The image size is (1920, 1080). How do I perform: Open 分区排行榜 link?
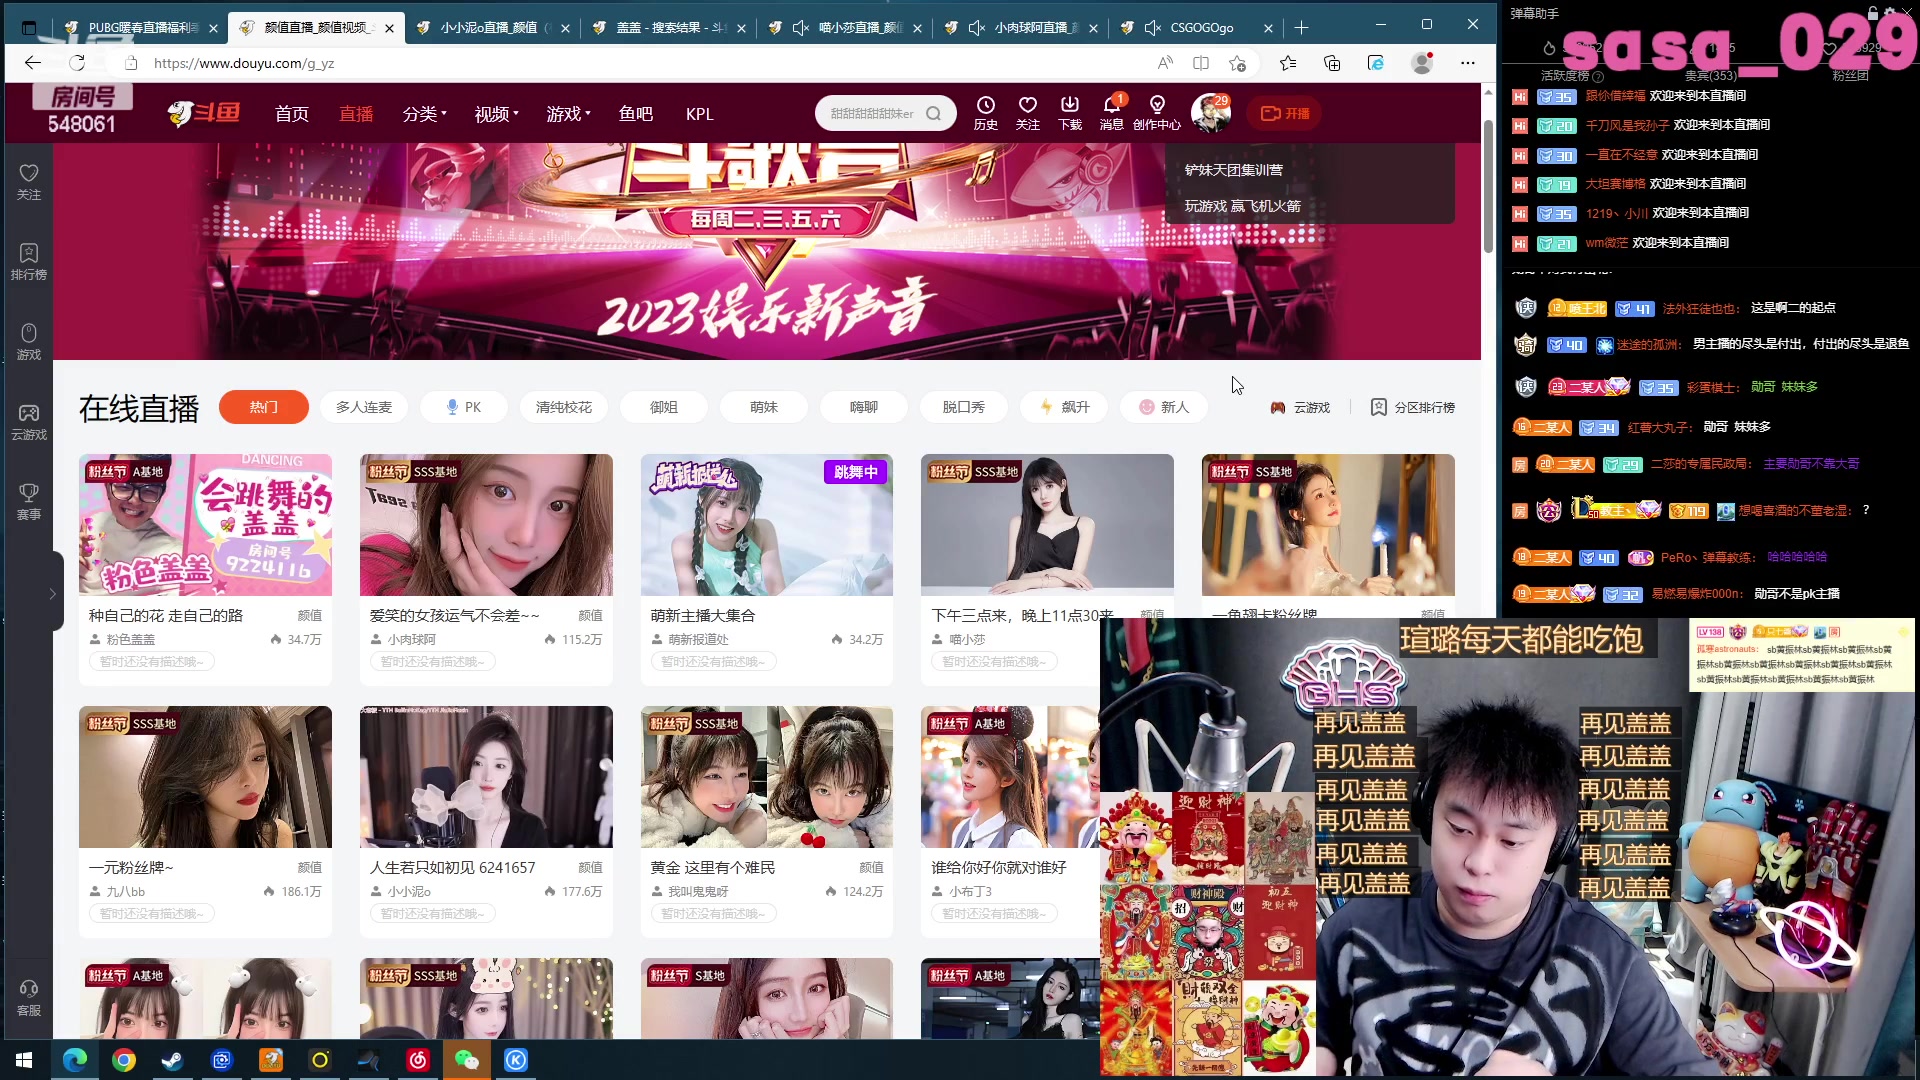click(1412, 407)
